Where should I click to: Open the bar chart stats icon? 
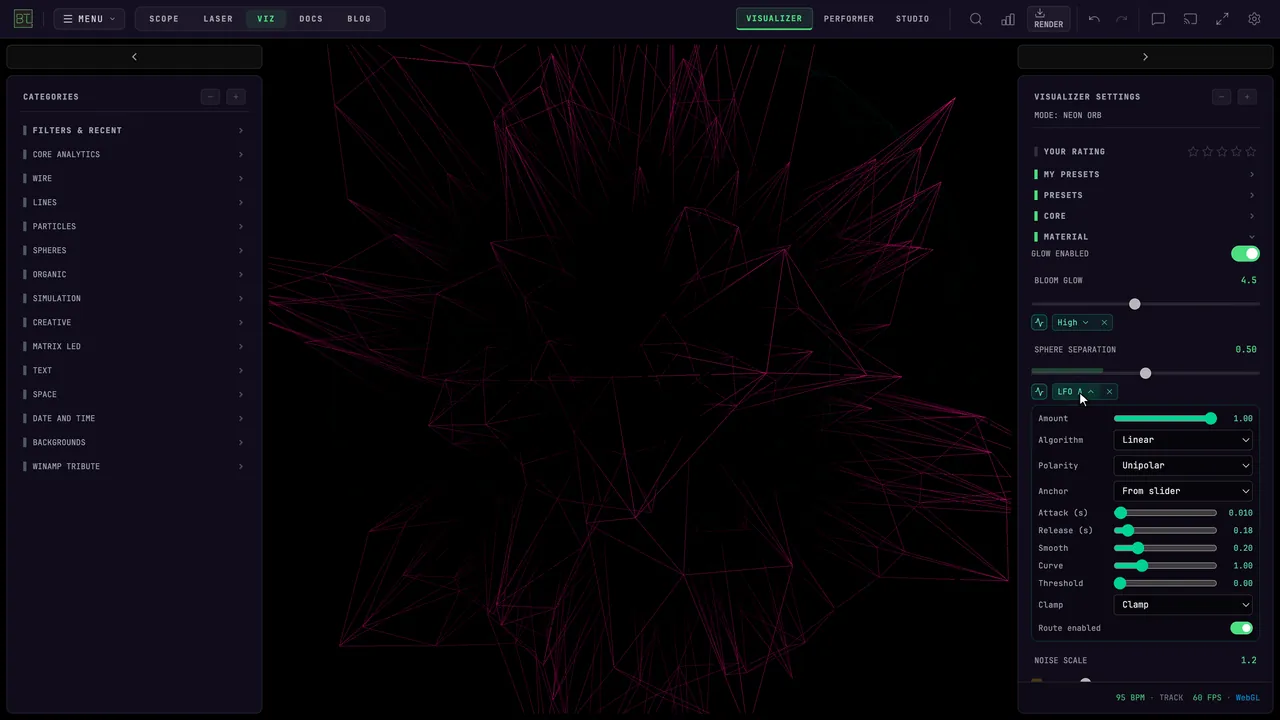[x=1008, y=19]
